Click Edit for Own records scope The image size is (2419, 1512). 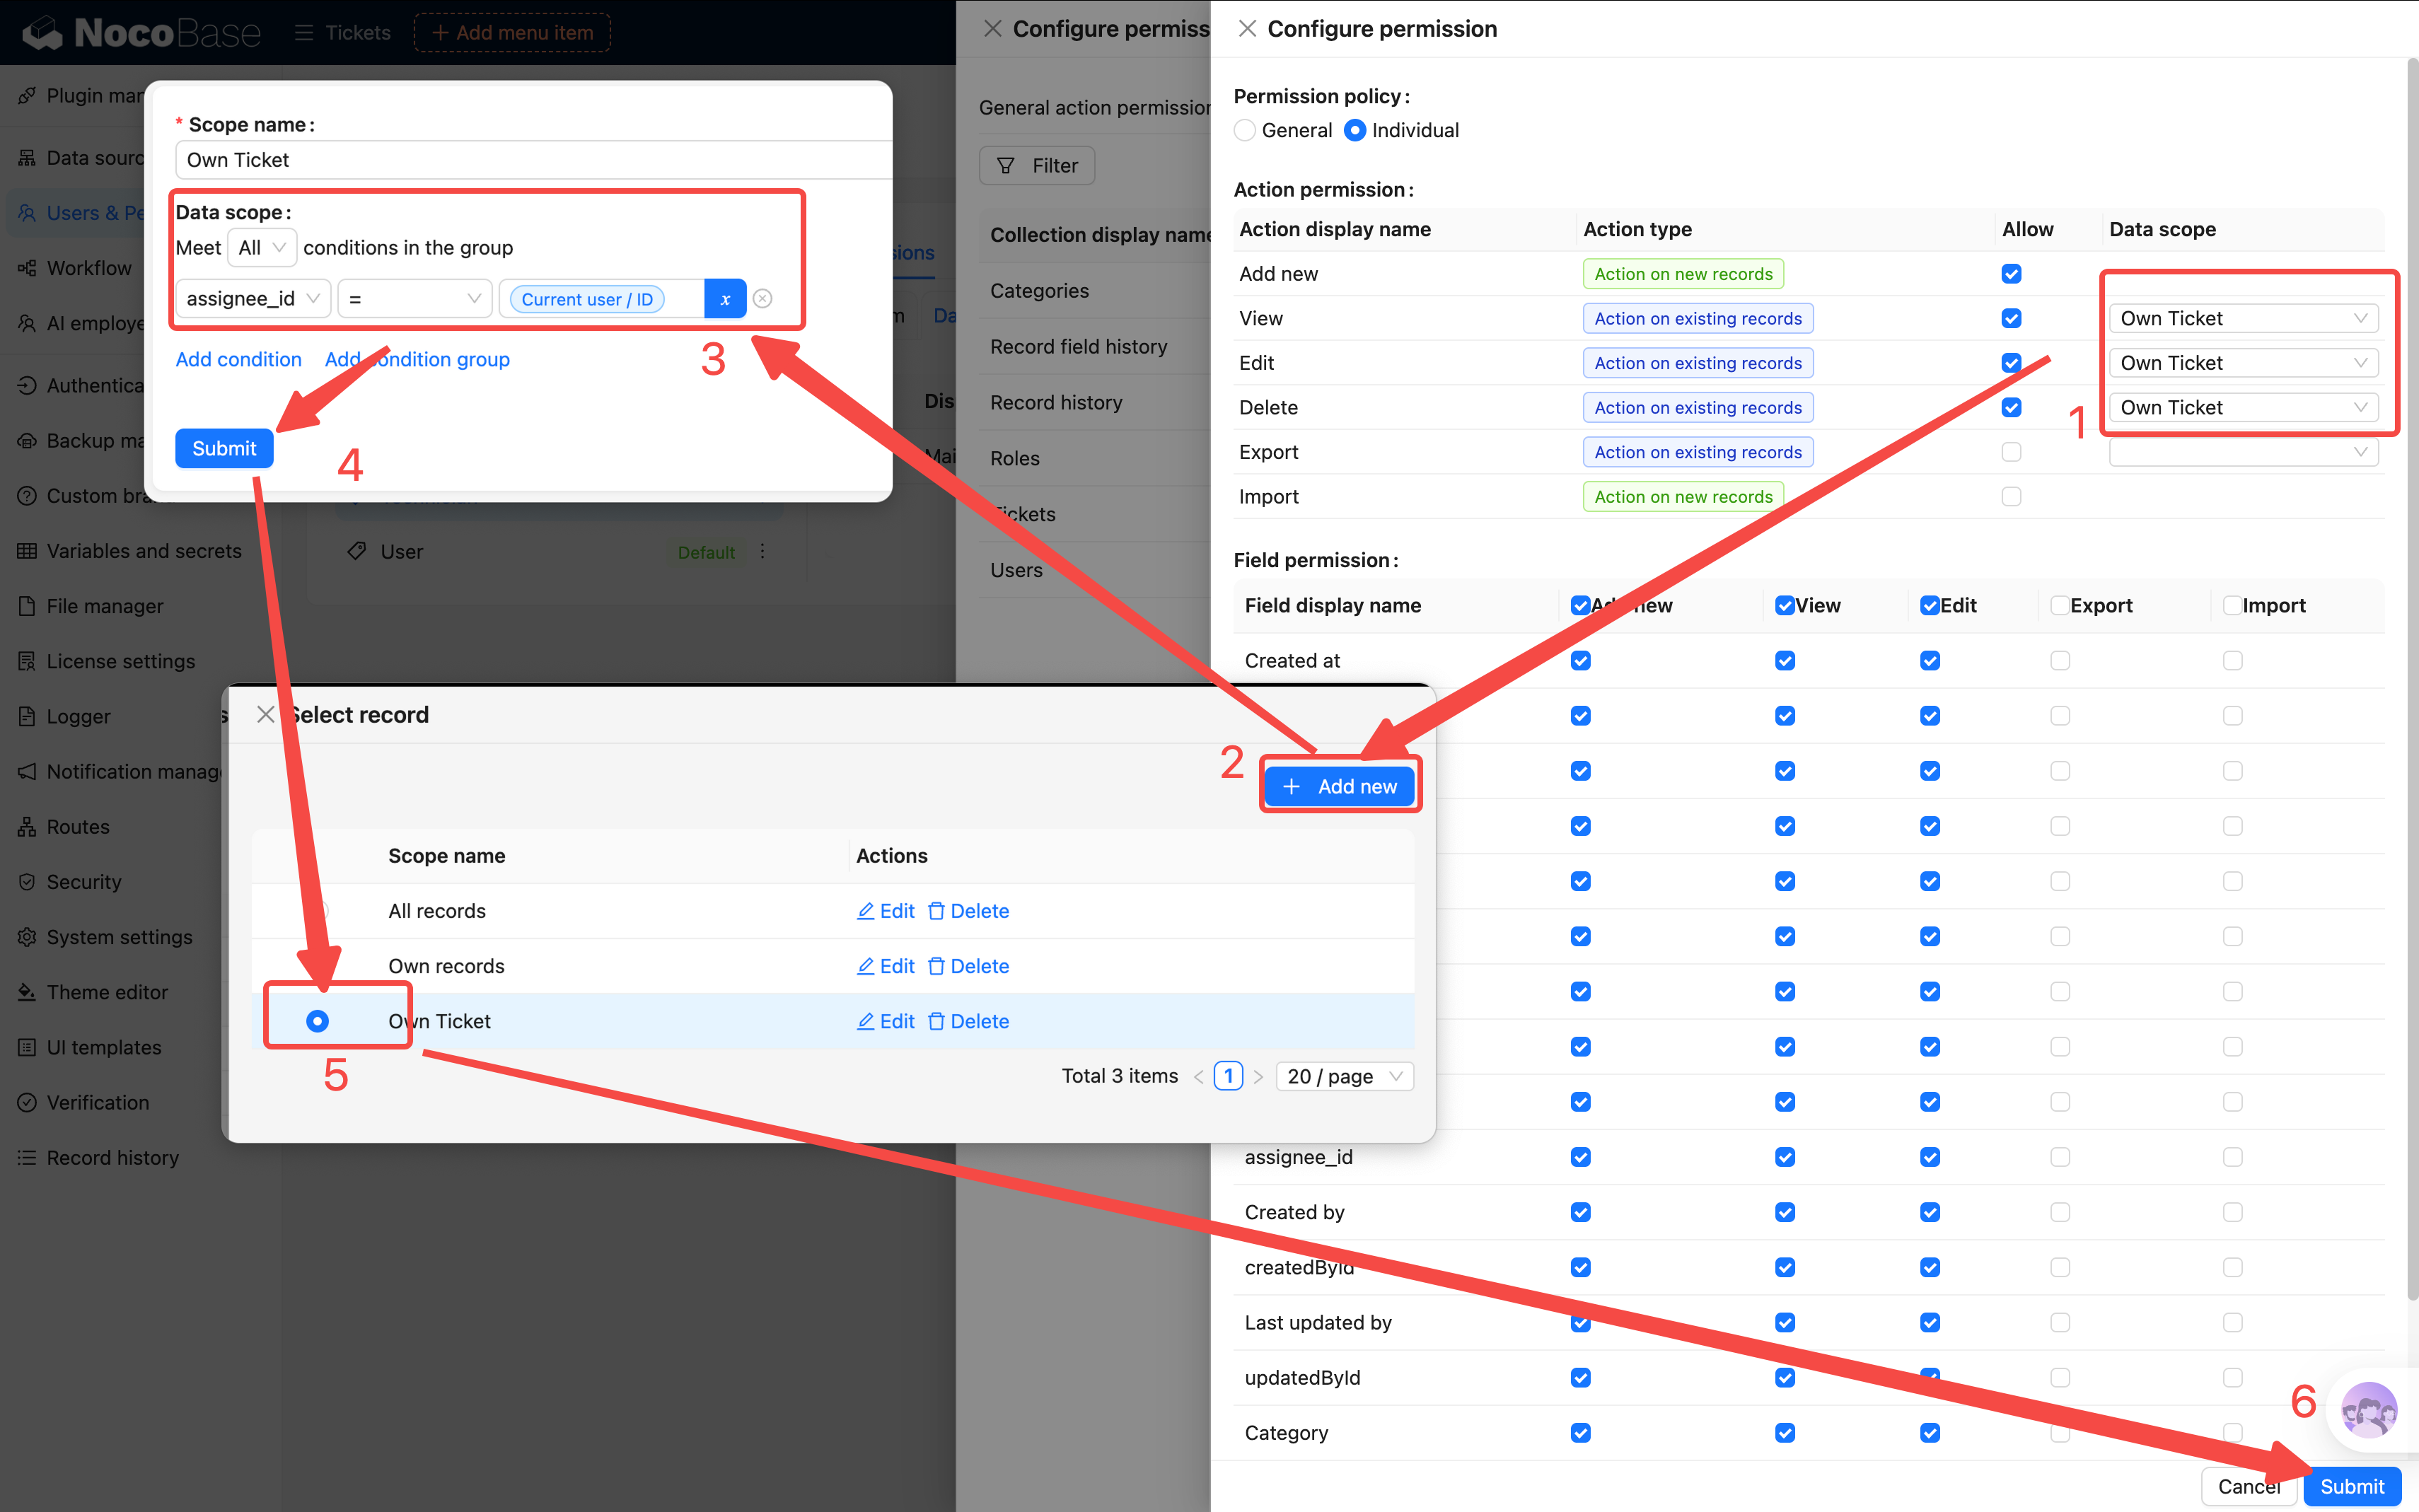pos(886,966)
